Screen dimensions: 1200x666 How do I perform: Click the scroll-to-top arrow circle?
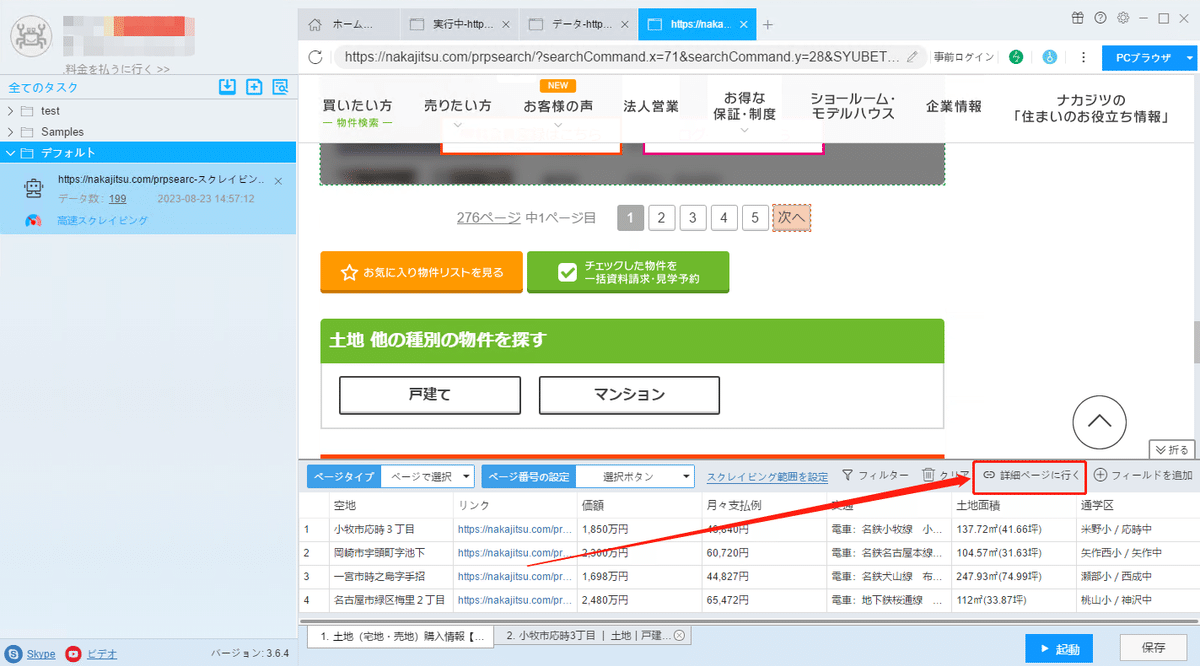[1099, 420]
